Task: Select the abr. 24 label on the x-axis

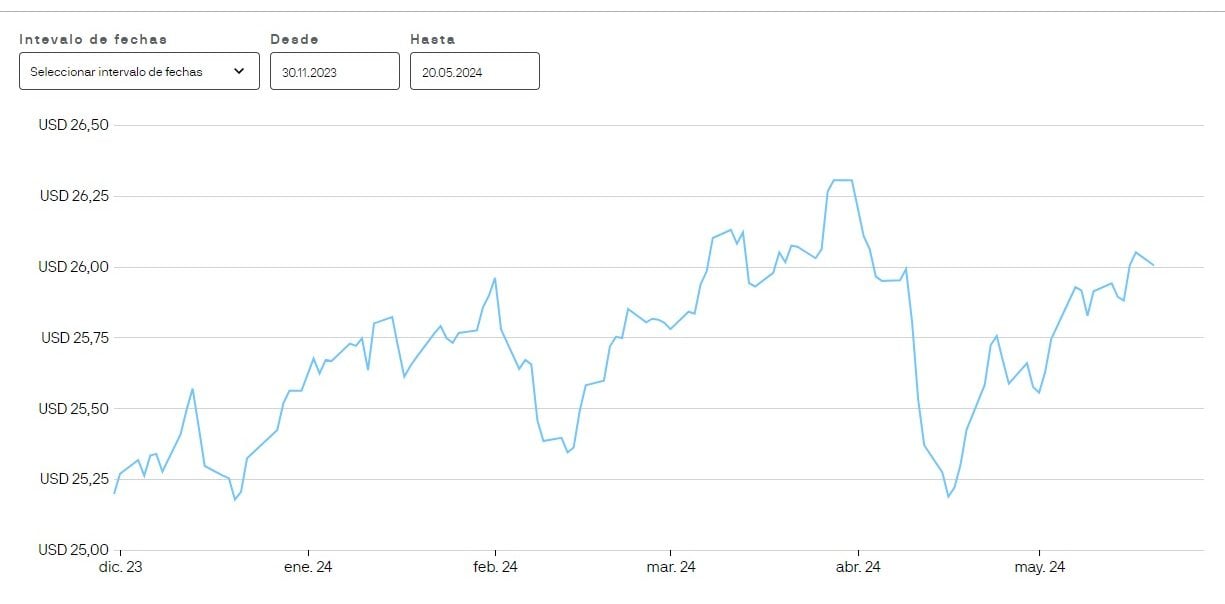Action: pyautogui.click(x=858, y=567)
